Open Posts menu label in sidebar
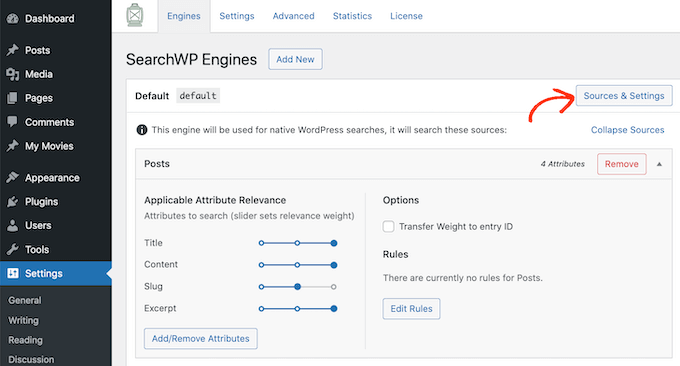The image size is (680, 366). click(x=37, y=50)
